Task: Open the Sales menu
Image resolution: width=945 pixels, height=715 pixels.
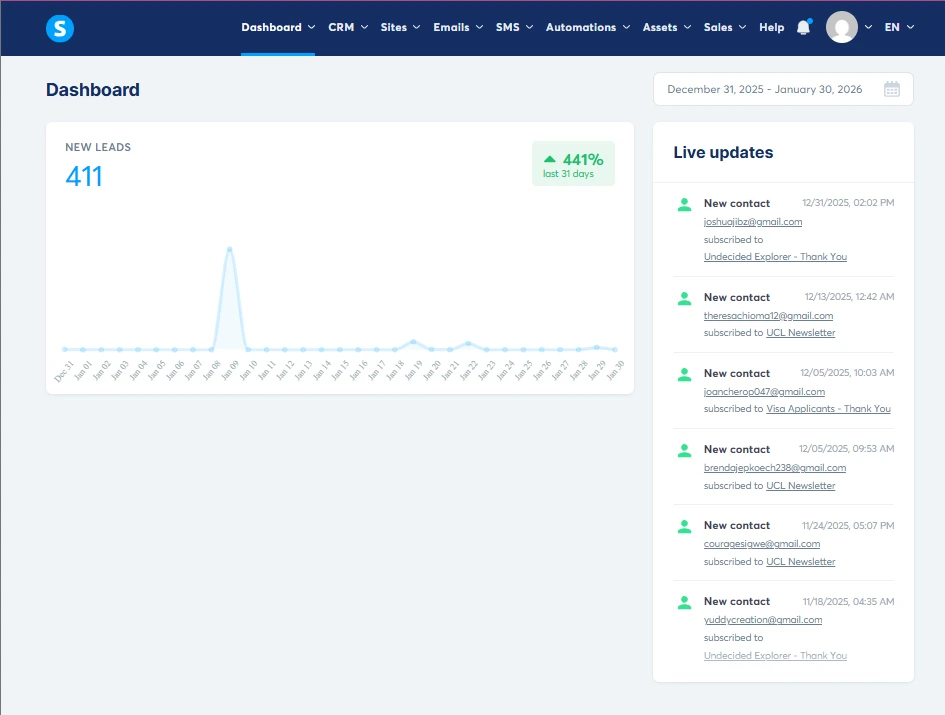Action: (x=718, y=27)
